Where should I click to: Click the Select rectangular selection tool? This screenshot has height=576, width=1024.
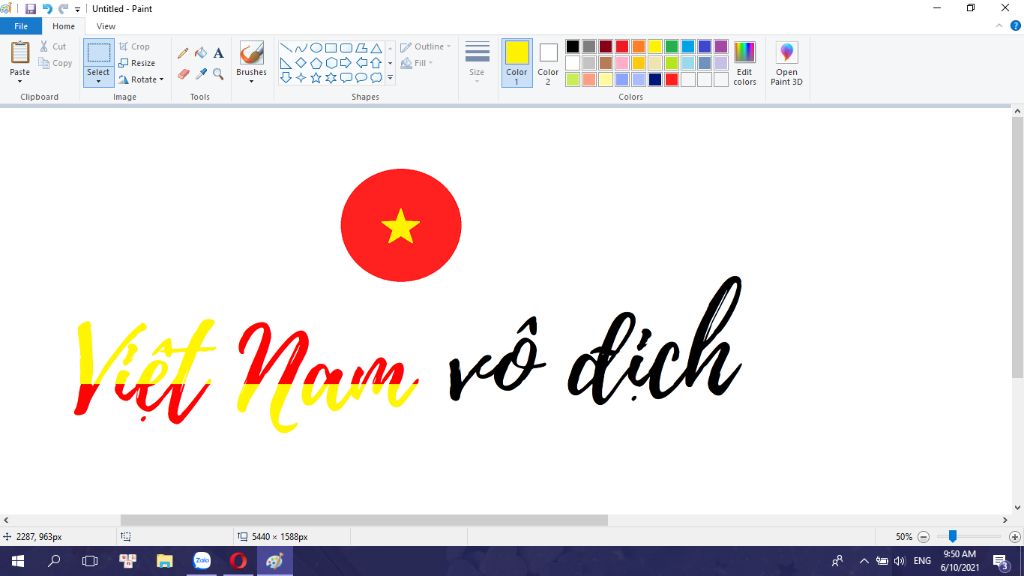99,54
